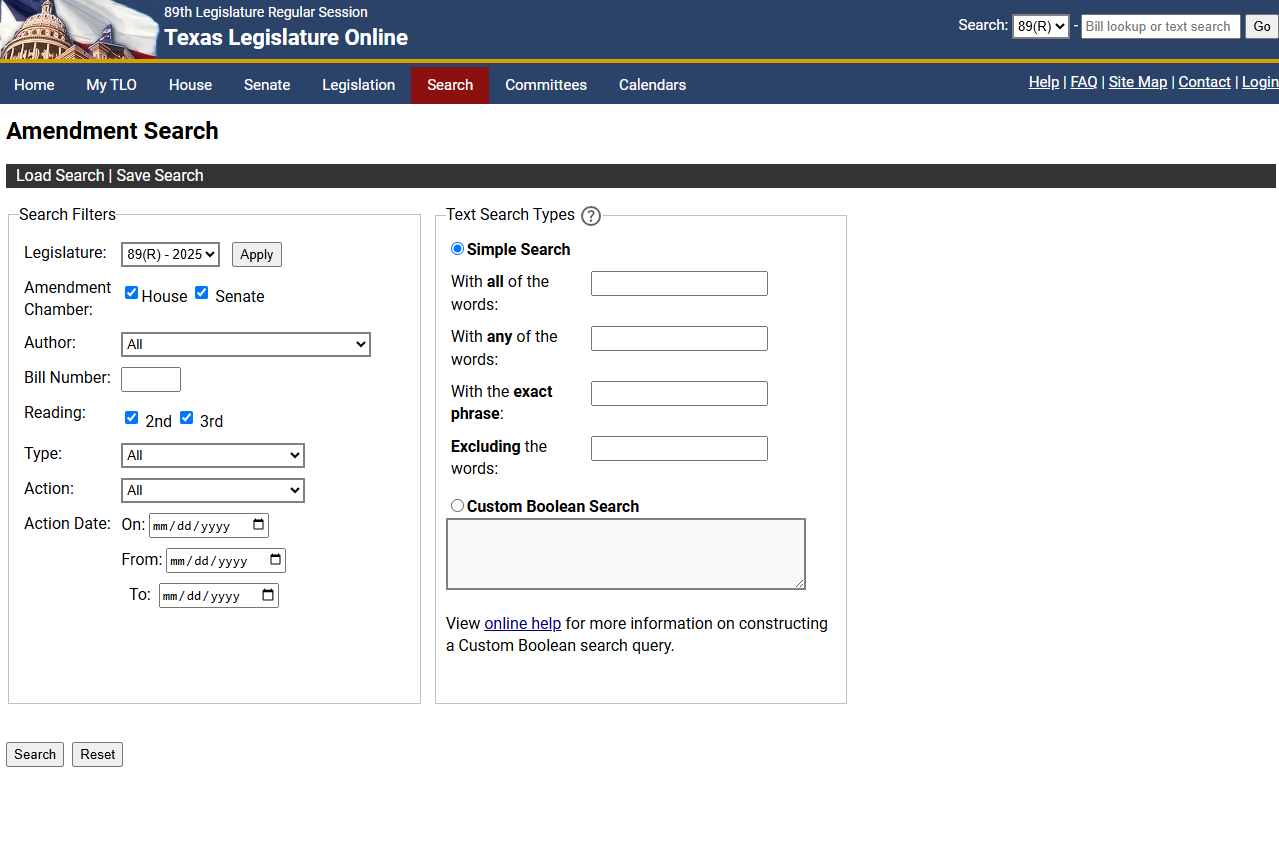Screen dimensions: 1279x849
Task: Open calendar picker for From date
Action: coord(276,560)
